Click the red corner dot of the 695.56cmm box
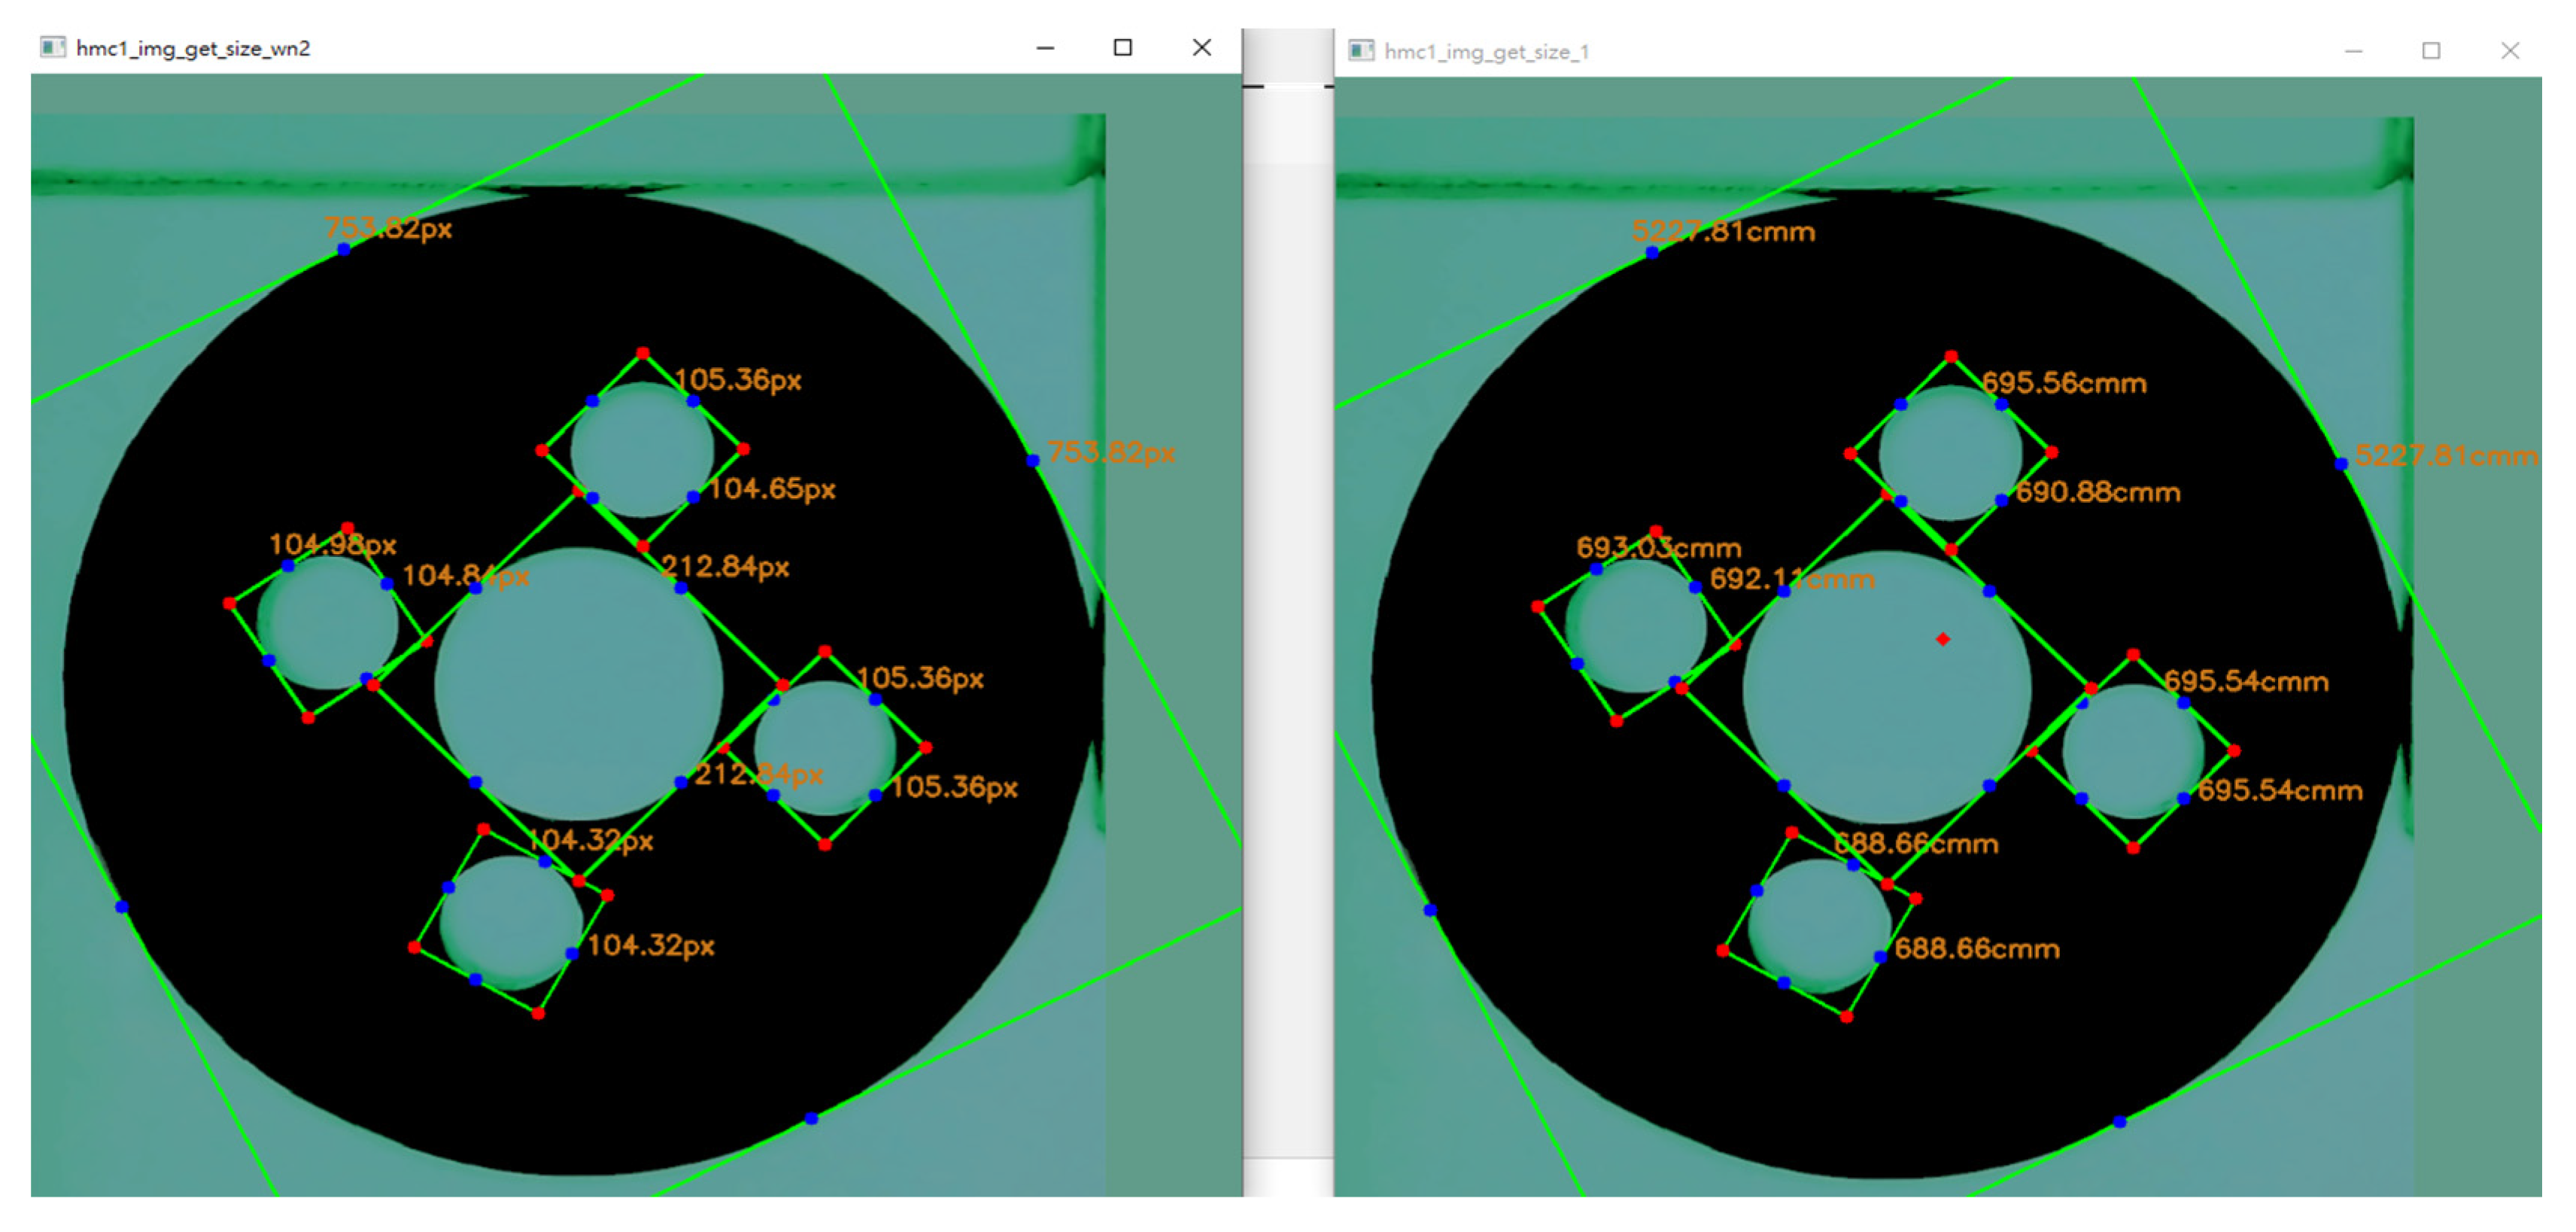 pos(1952,356)
